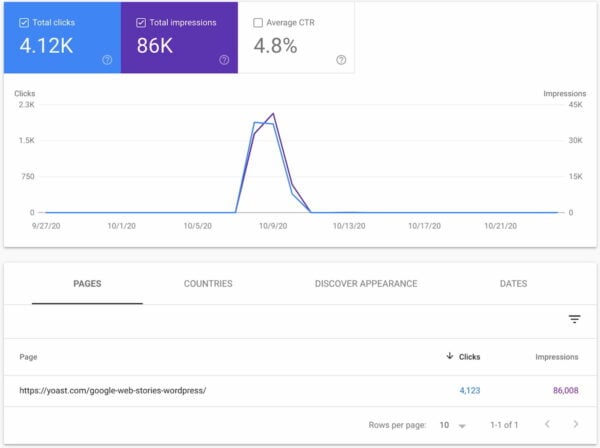The image size is (600, 448).
Task: Switch to the Discover Appearance tab
Action: tap(366, 284)
